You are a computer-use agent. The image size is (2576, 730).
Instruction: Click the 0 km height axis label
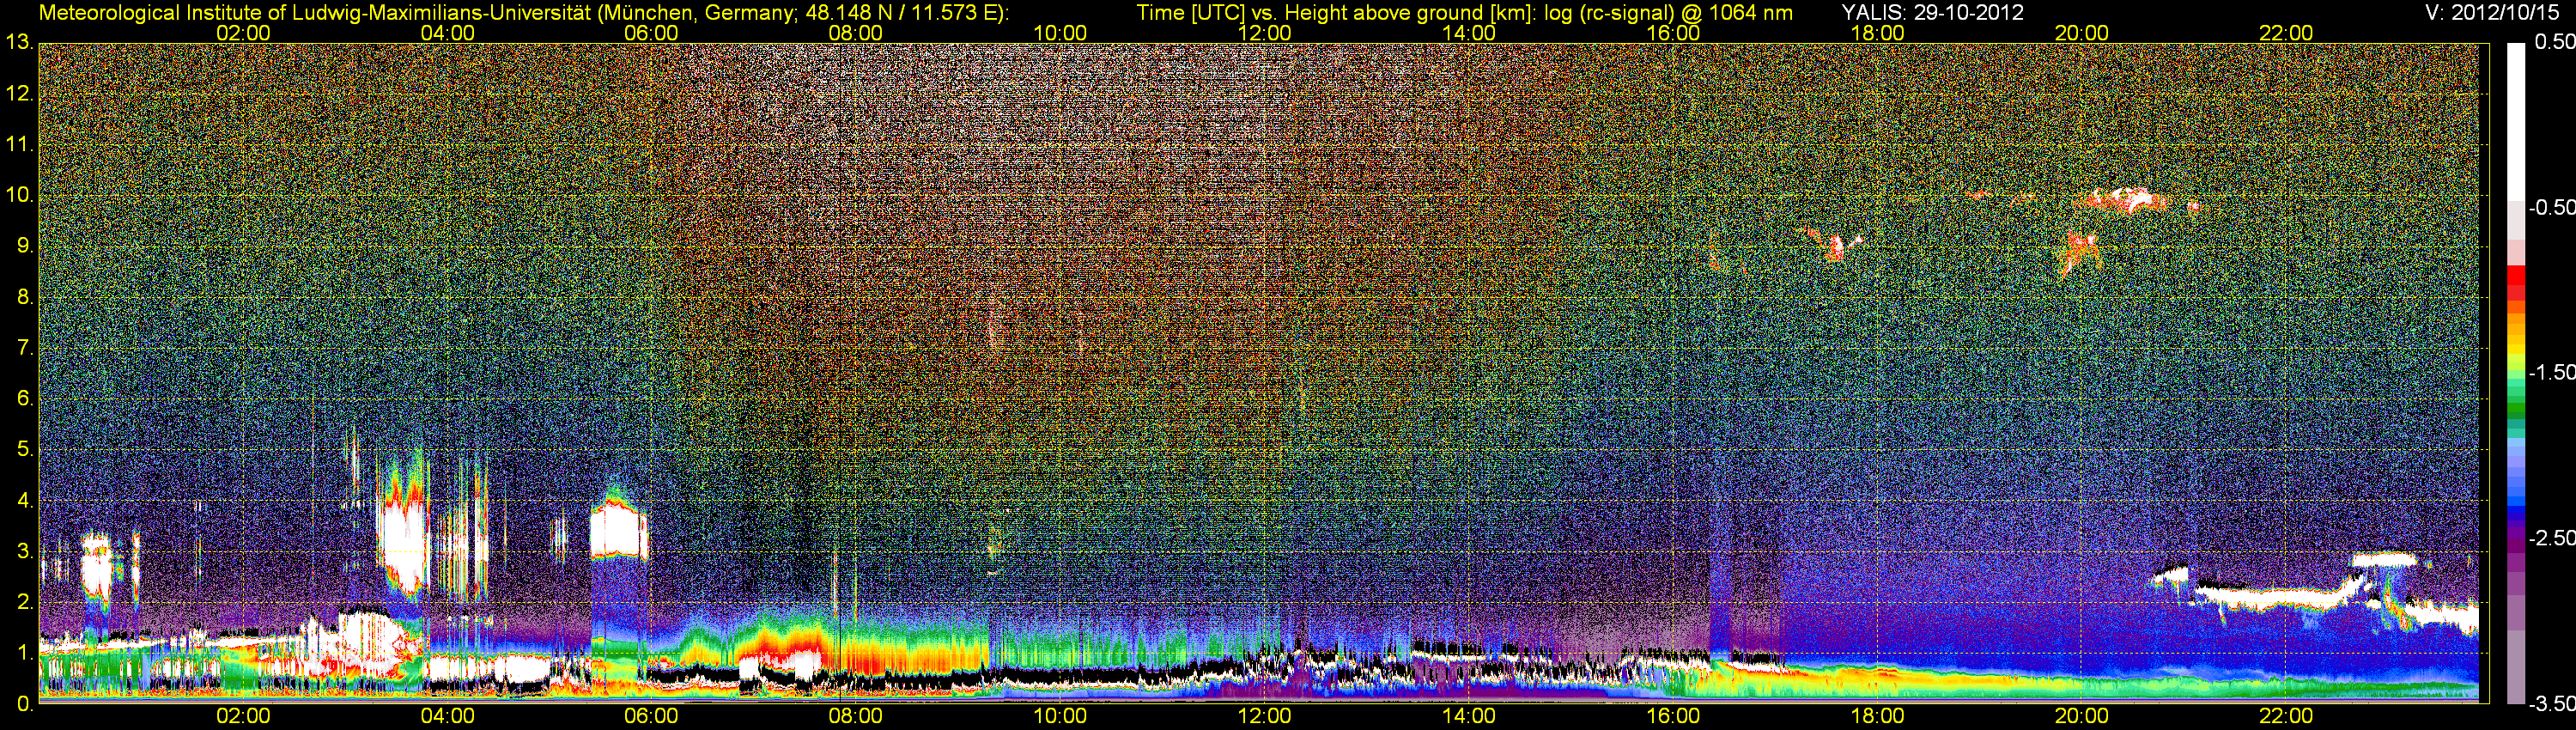tap(24, 704)
